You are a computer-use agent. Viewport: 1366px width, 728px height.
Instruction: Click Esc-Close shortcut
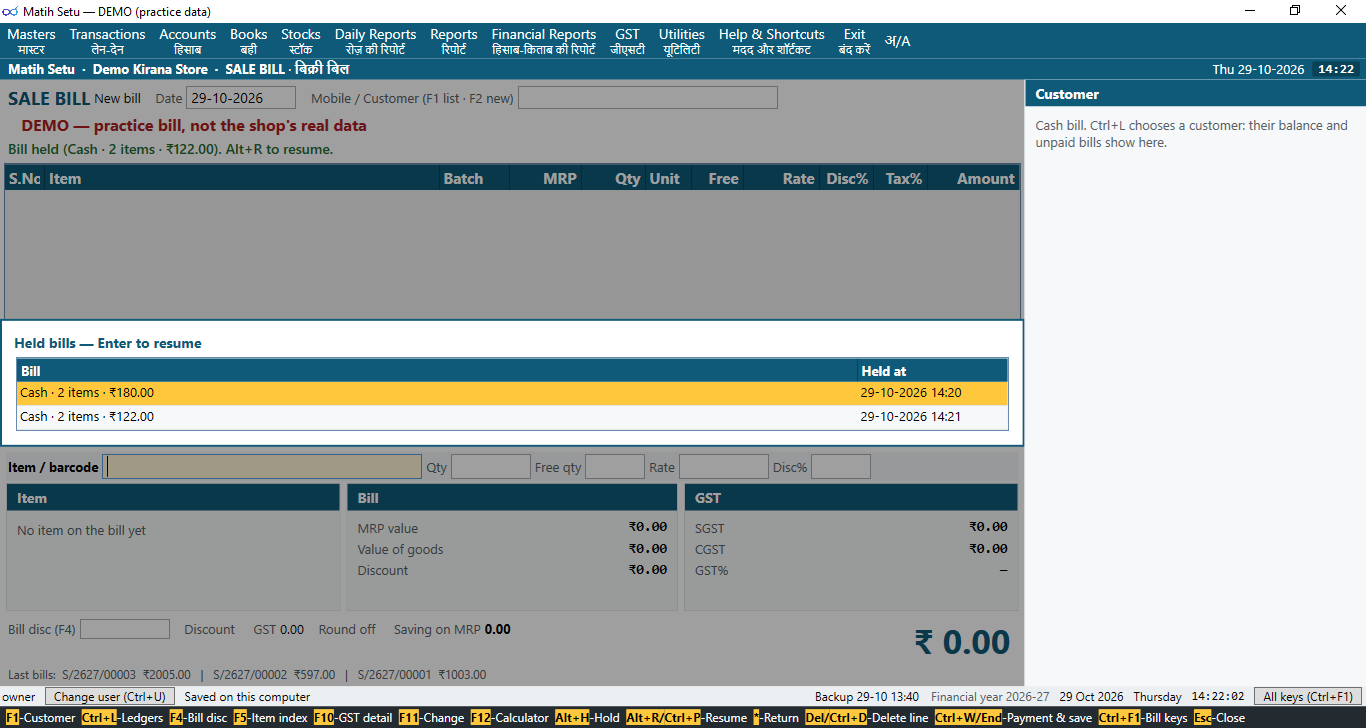tap(1220, 718)
